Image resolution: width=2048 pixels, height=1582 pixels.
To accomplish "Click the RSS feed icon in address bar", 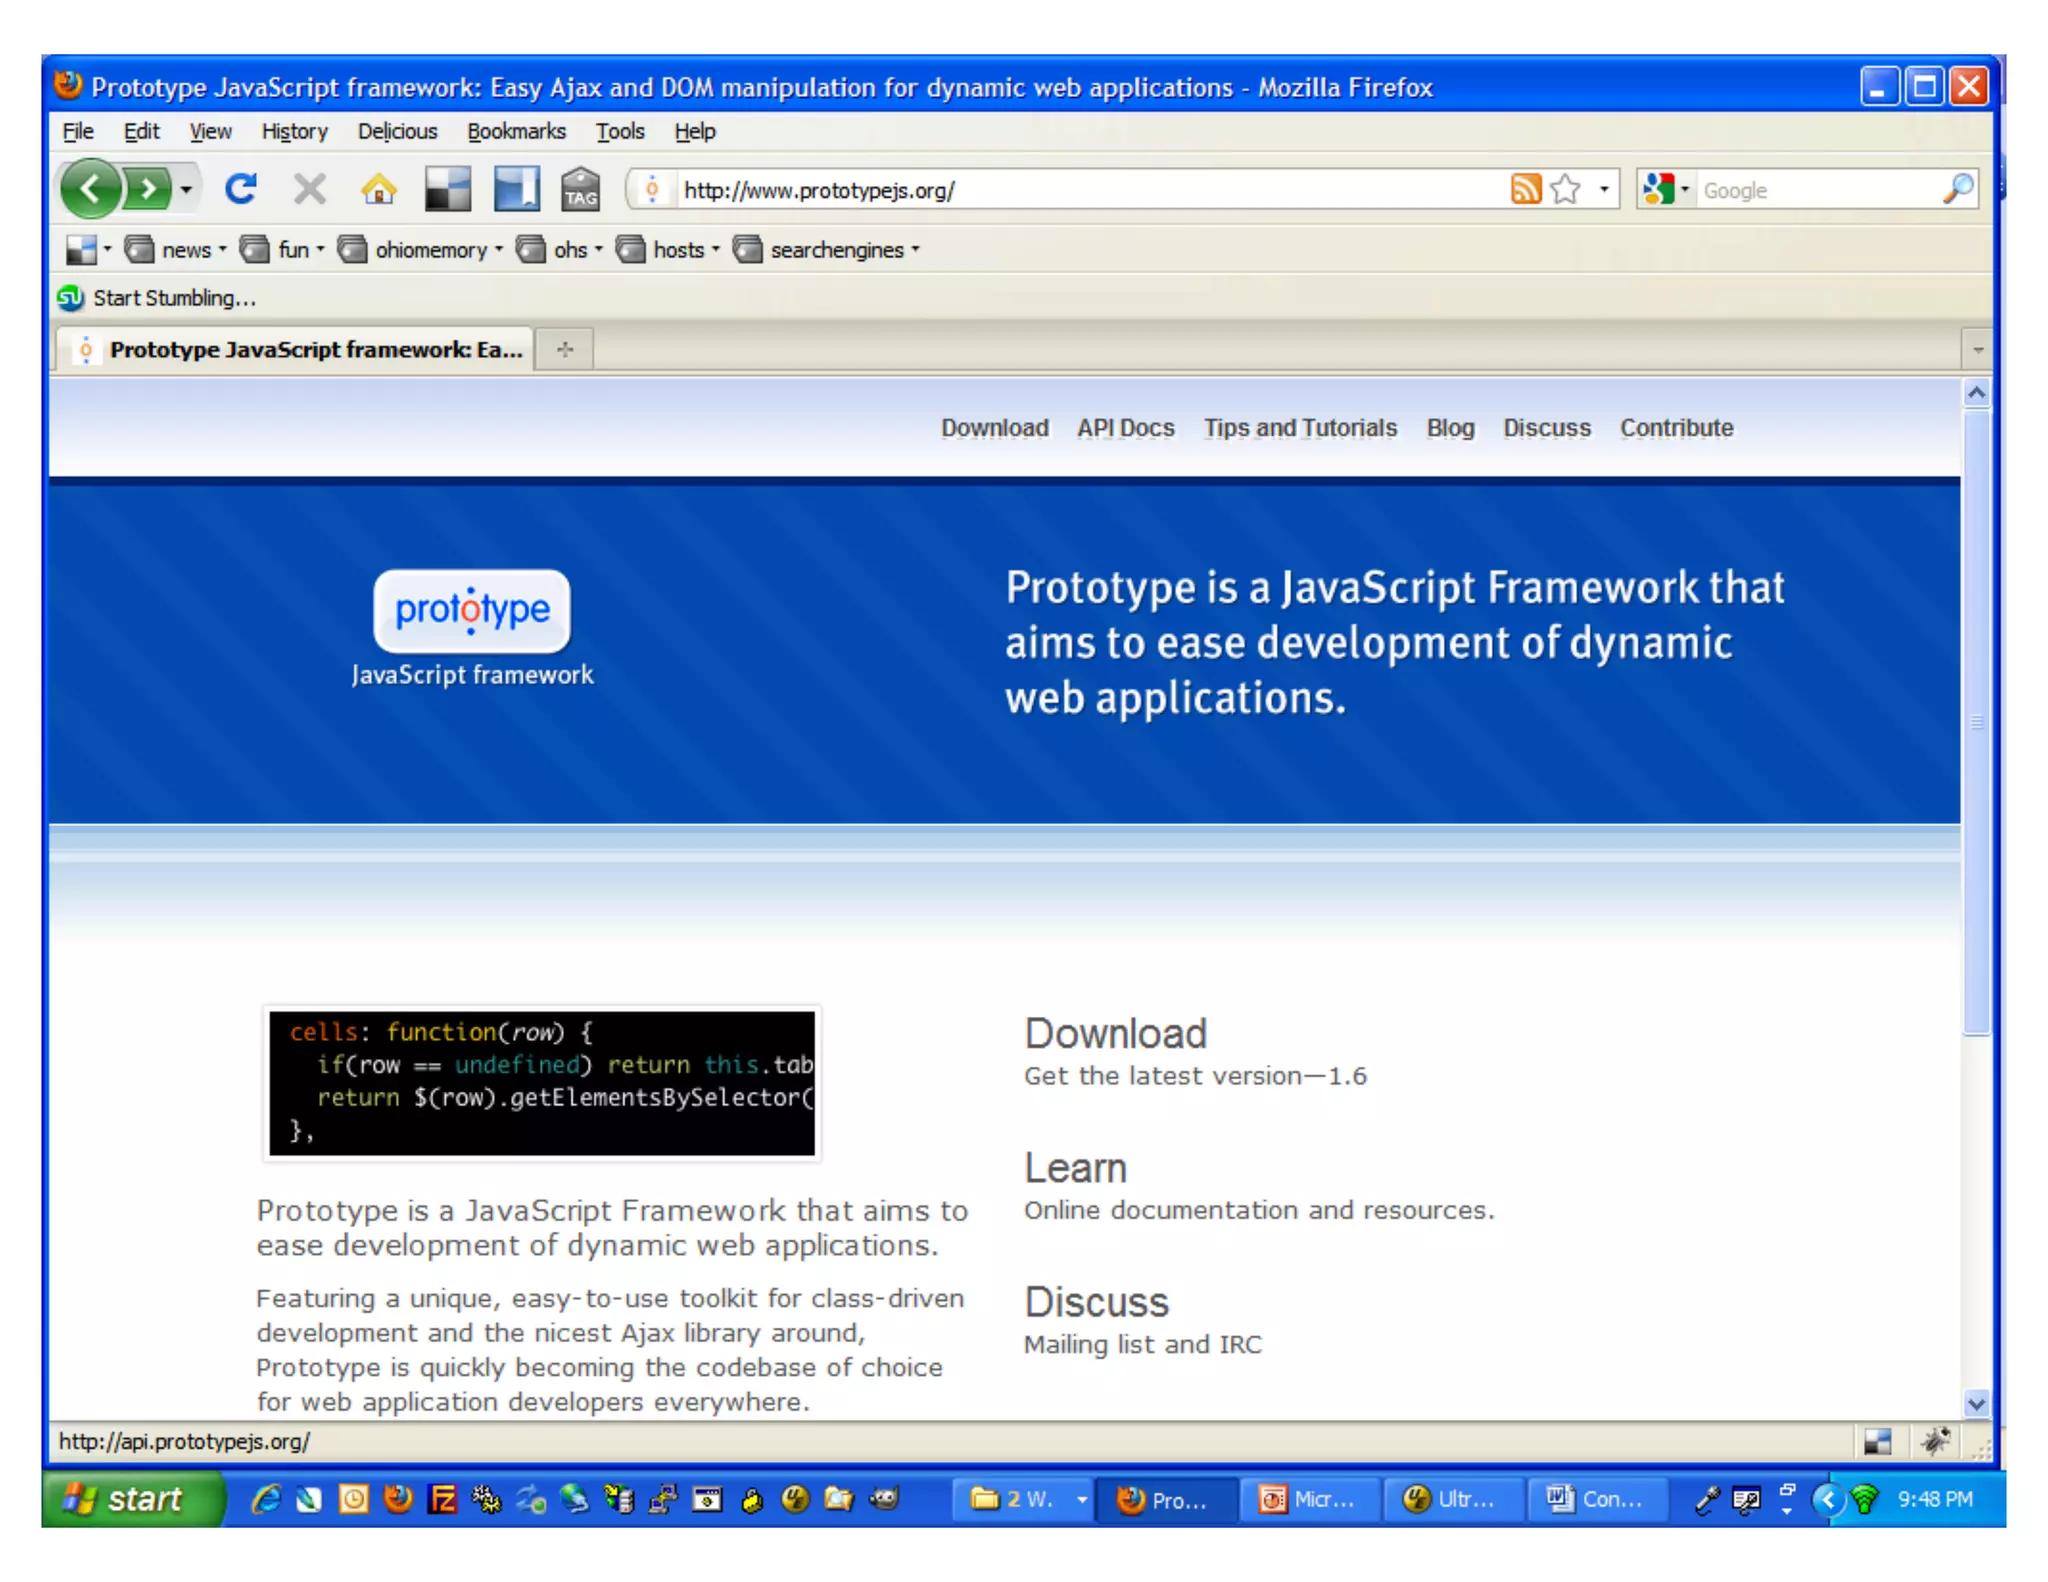I will pyautogui.click(x=1525, y=188).
